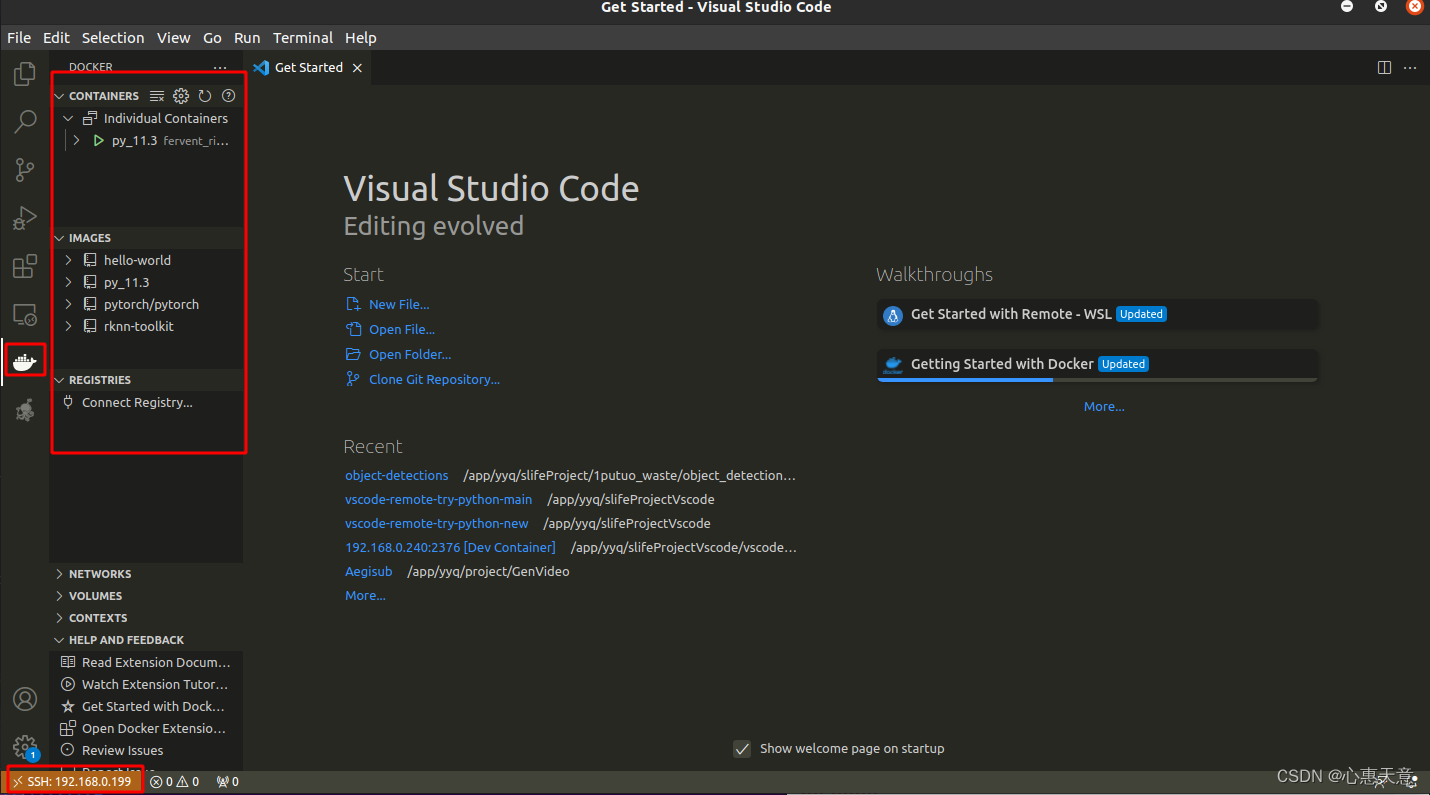Open the Go menu
This screenshot has width=1430, height=795.
(212, 38)
